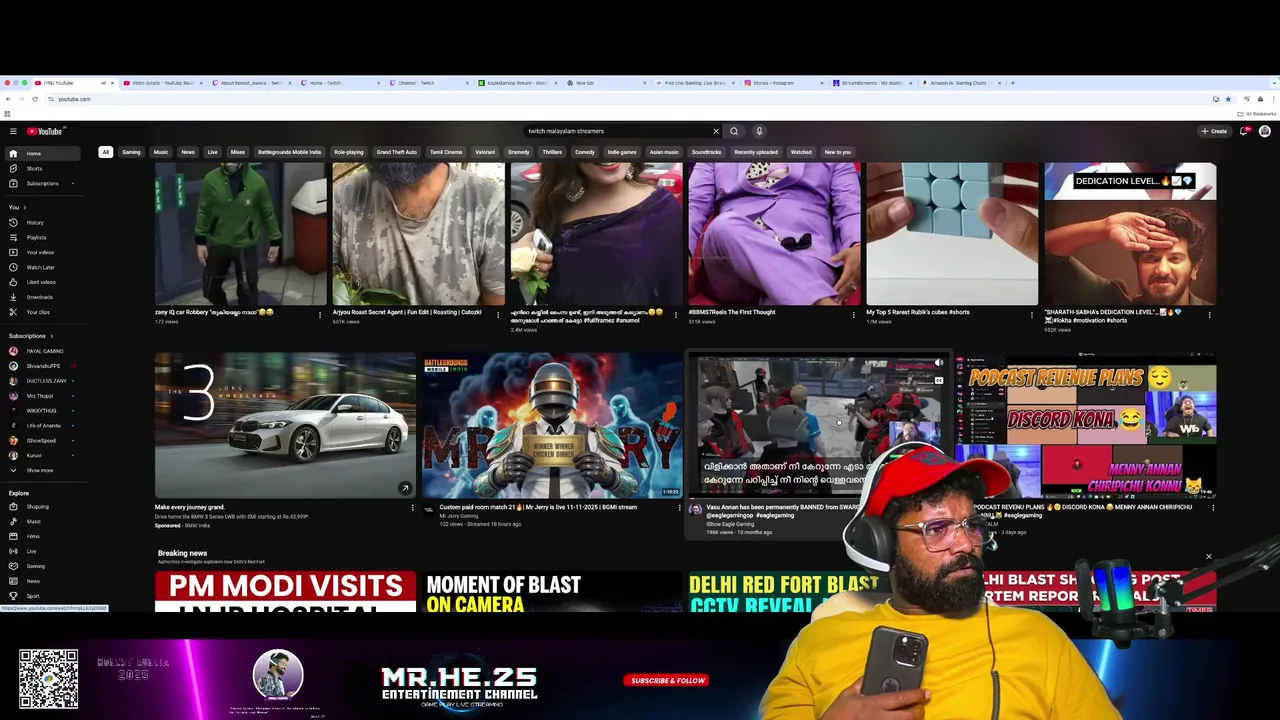Open Mr Jerry BGMI stream thumbnail
The image size is (1280, 720).
coord(552,424)
